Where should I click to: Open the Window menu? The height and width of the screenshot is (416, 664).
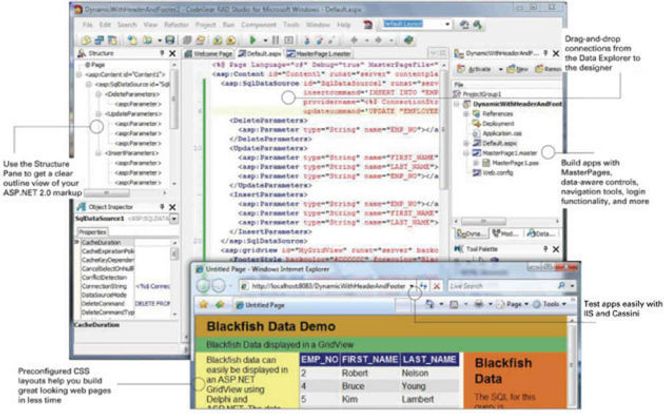[x=318, y=25]
